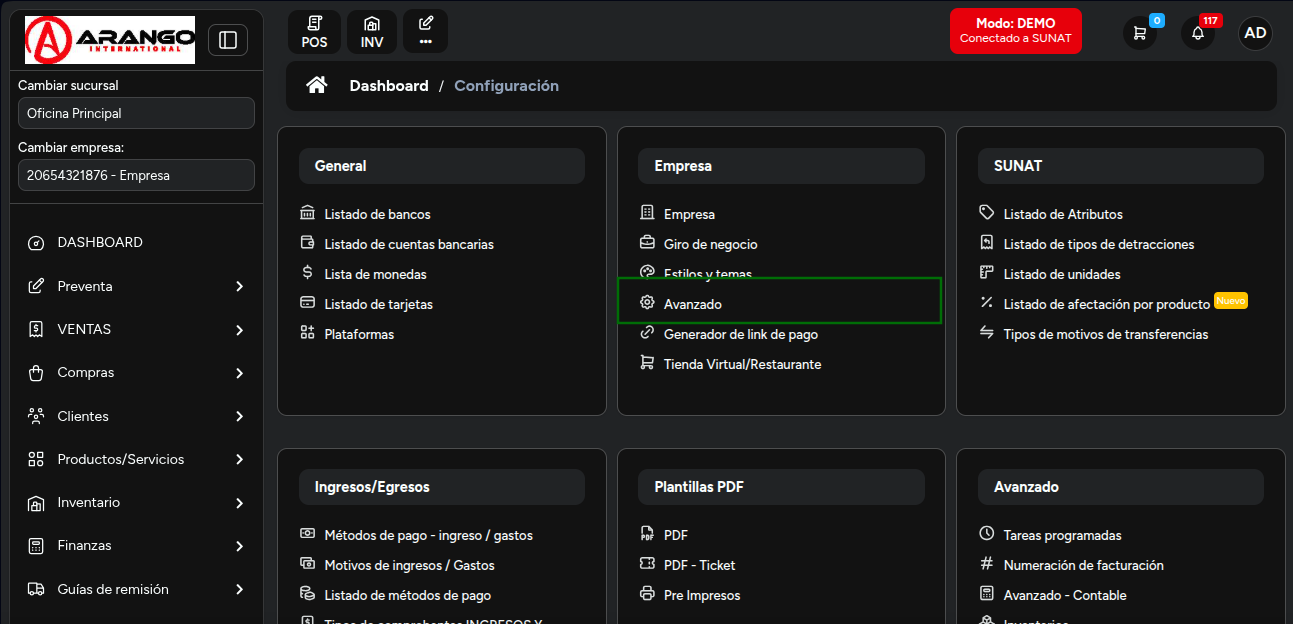Open the 20654321876 - Empresa company selector

(136, 175)
